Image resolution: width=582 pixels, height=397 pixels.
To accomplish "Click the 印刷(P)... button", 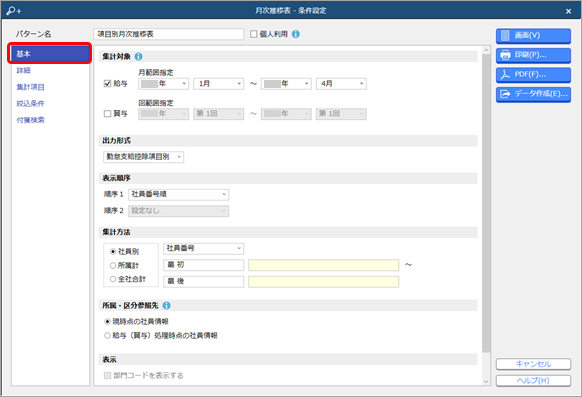I will pyautogui.click(x=533, y=55).
